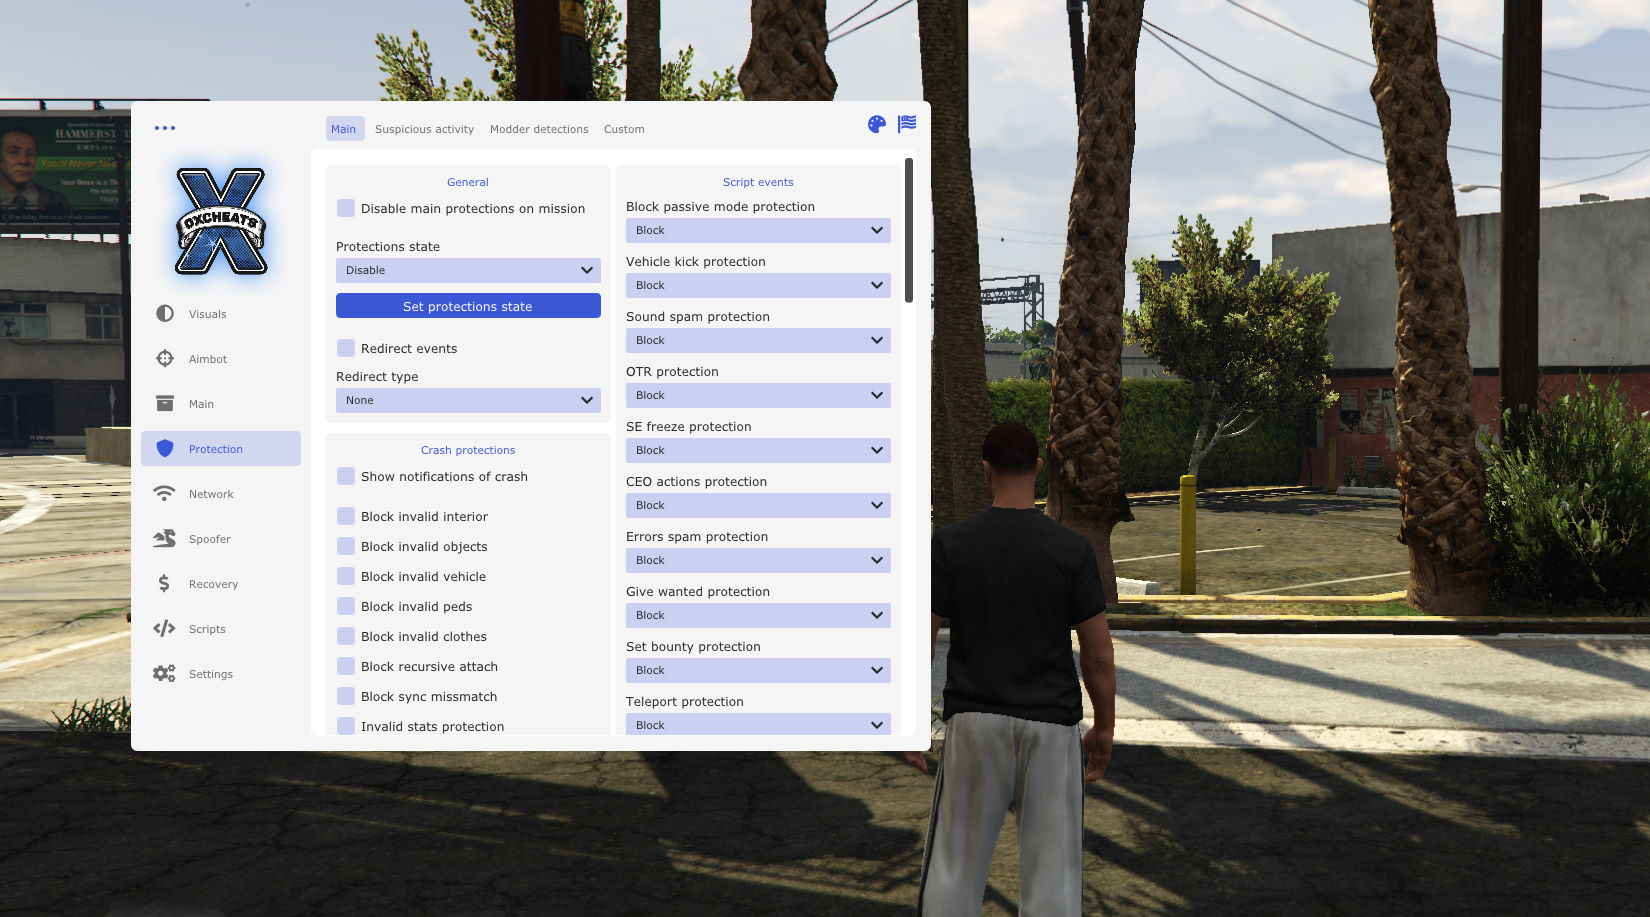Click the three-dot menu icon
1650x917 pixels.
165,128
